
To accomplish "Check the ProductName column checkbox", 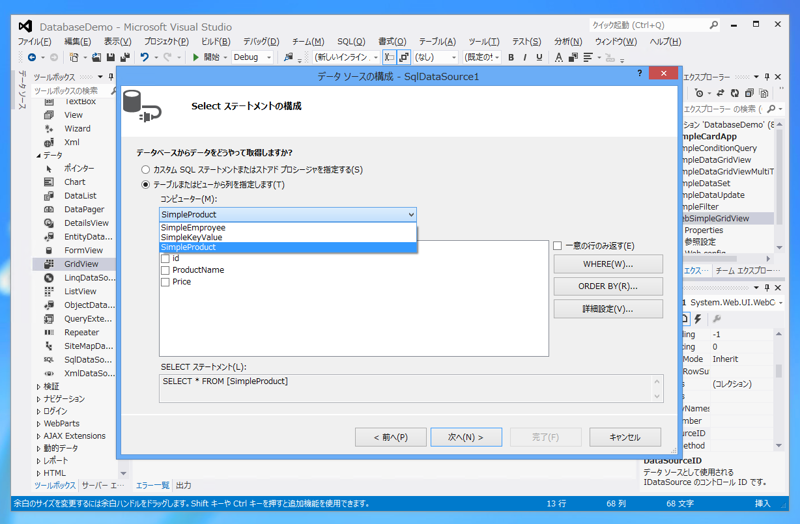I will [165, 270].
